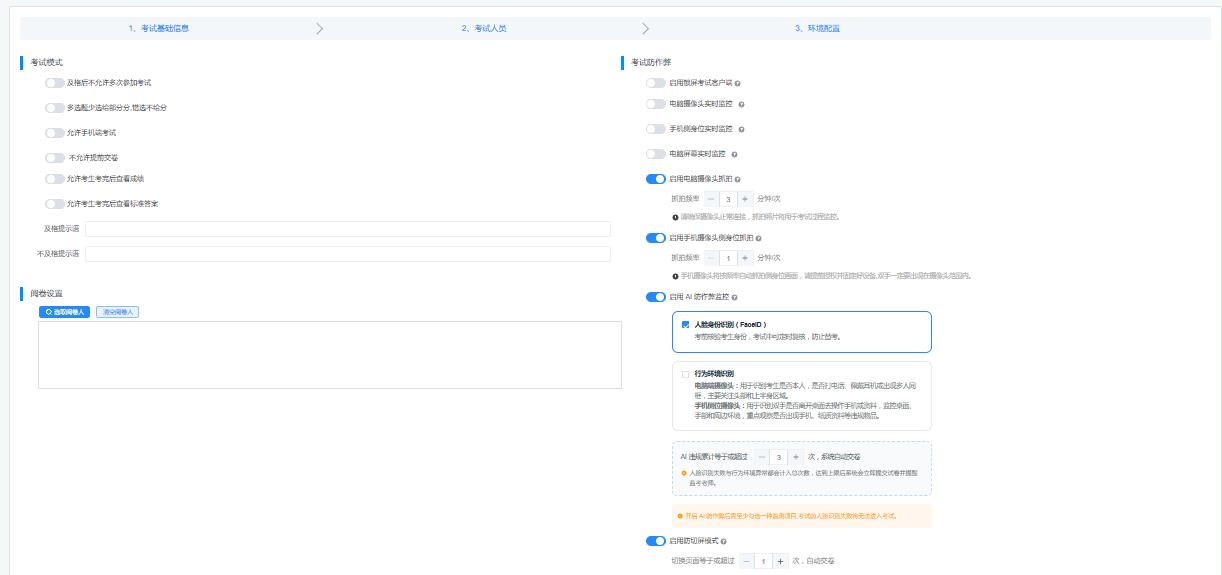
Task: Click the 清空阅卷人 button
Action: [x=117, y=312]
